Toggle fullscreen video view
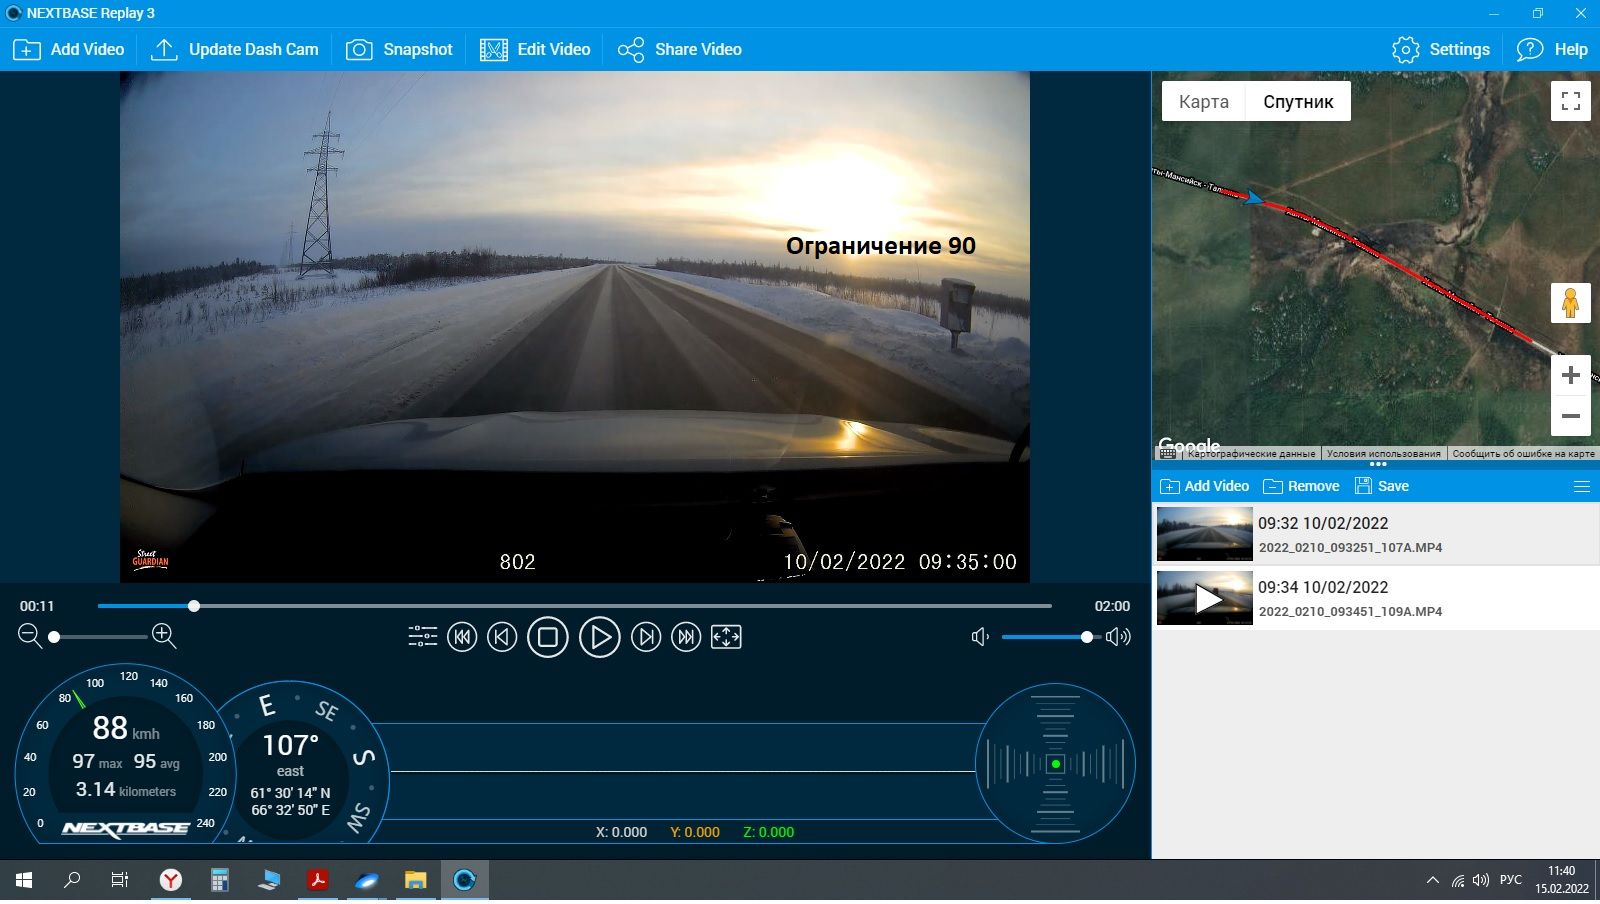Screen dimensions: 1600x904 point(726,637)
